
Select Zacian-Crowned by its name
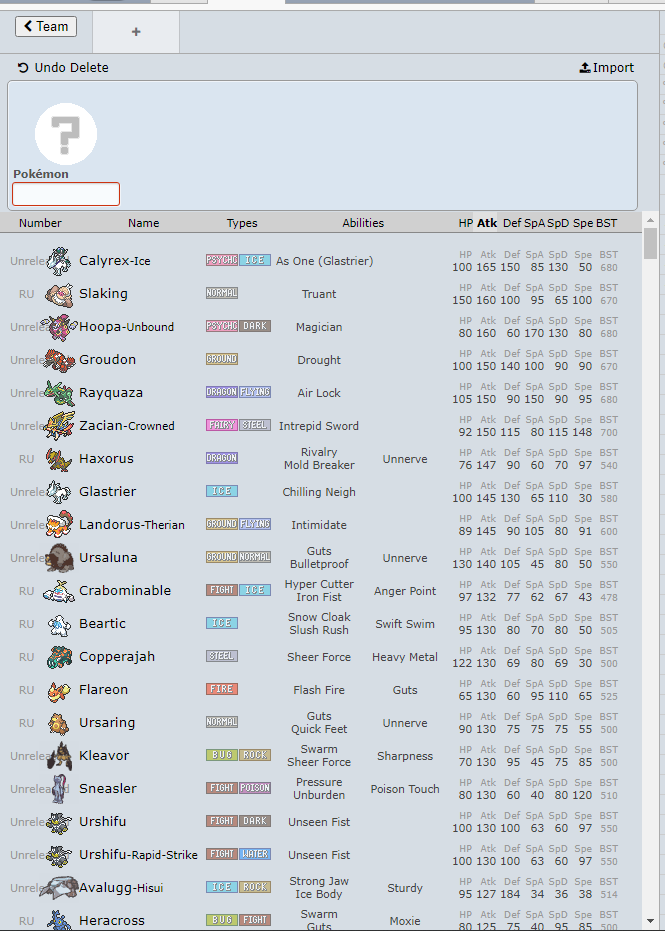[127, 426]
